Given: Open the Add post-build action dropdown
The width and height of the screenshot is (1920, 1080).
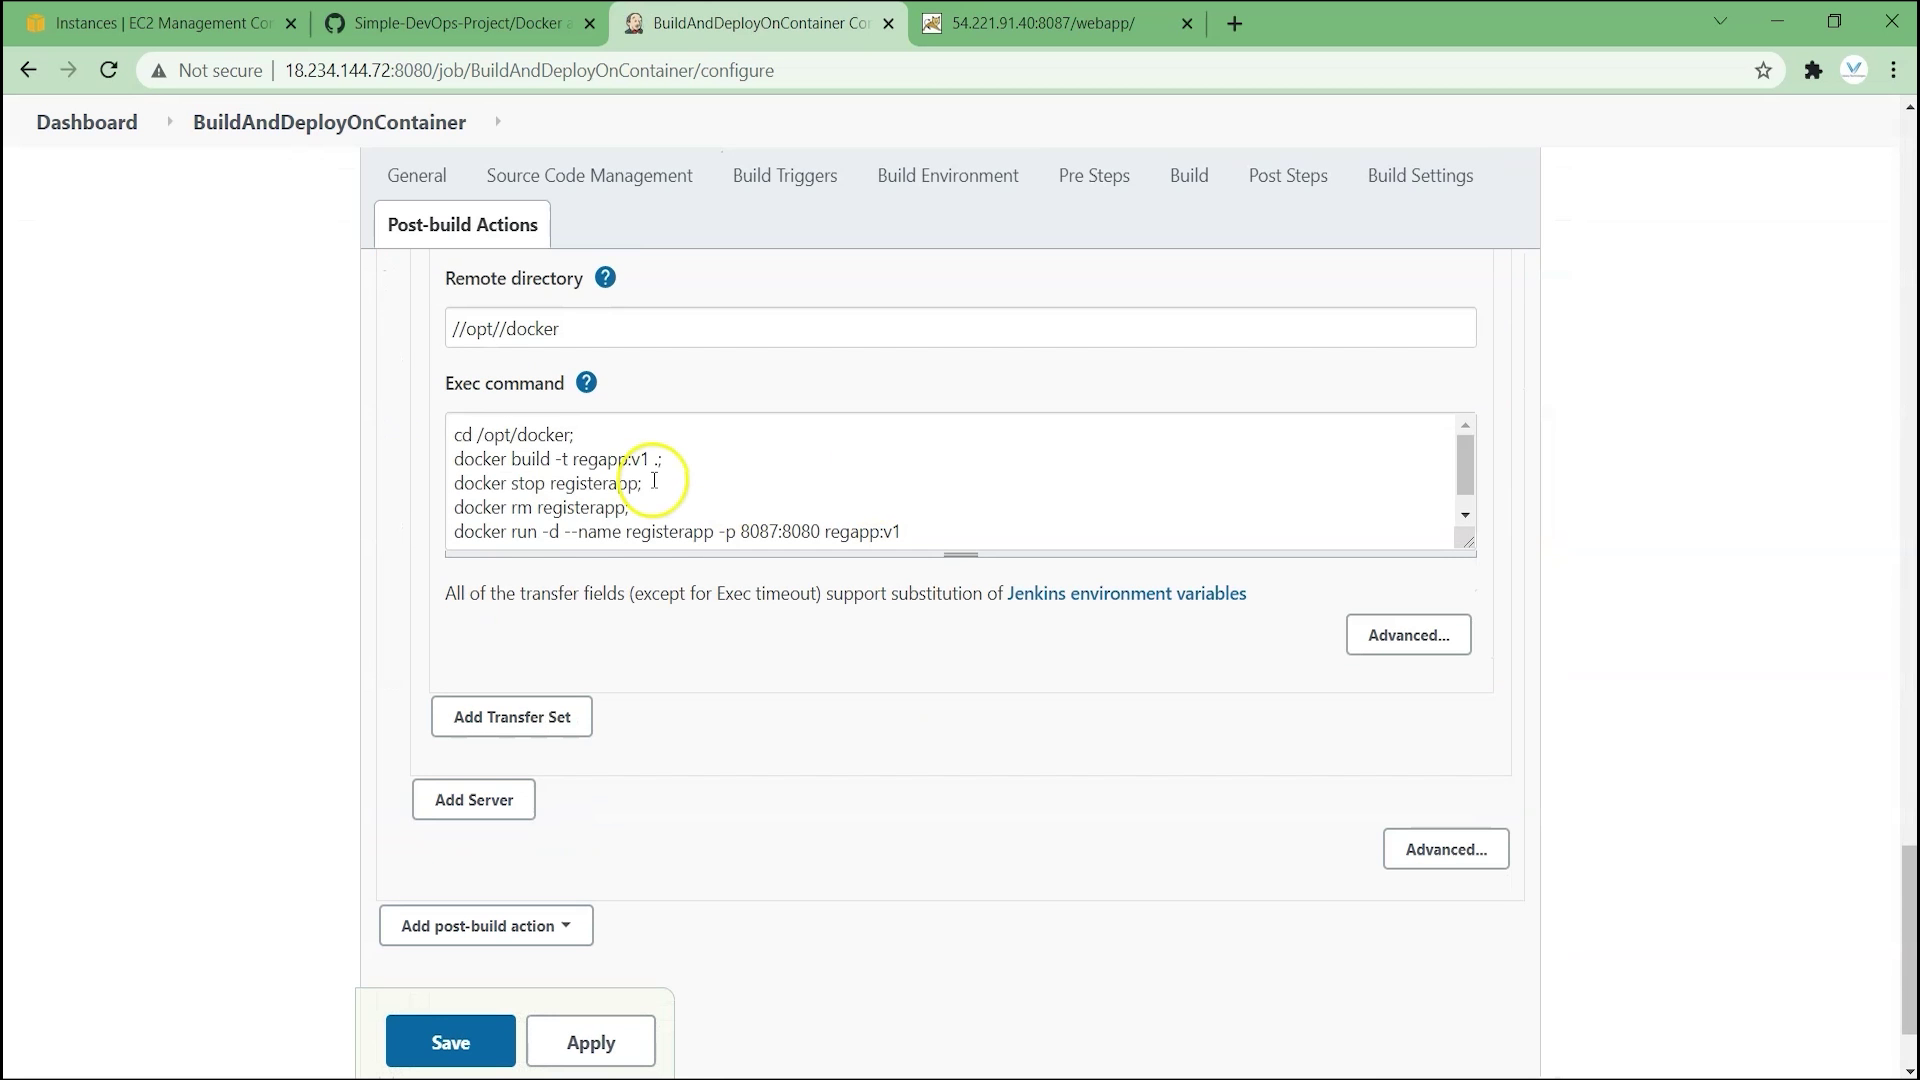Looking at the screenshot, I should tap(486, 926).
